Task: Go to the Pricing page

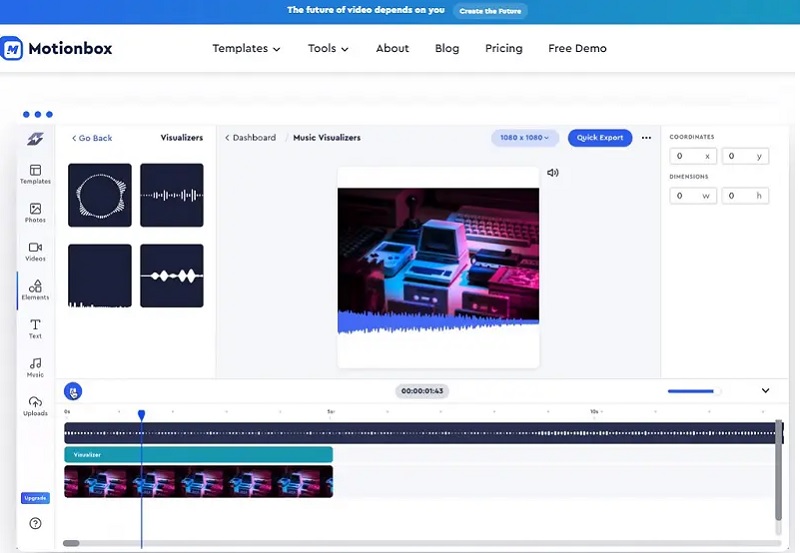Action: pos(504,48)
